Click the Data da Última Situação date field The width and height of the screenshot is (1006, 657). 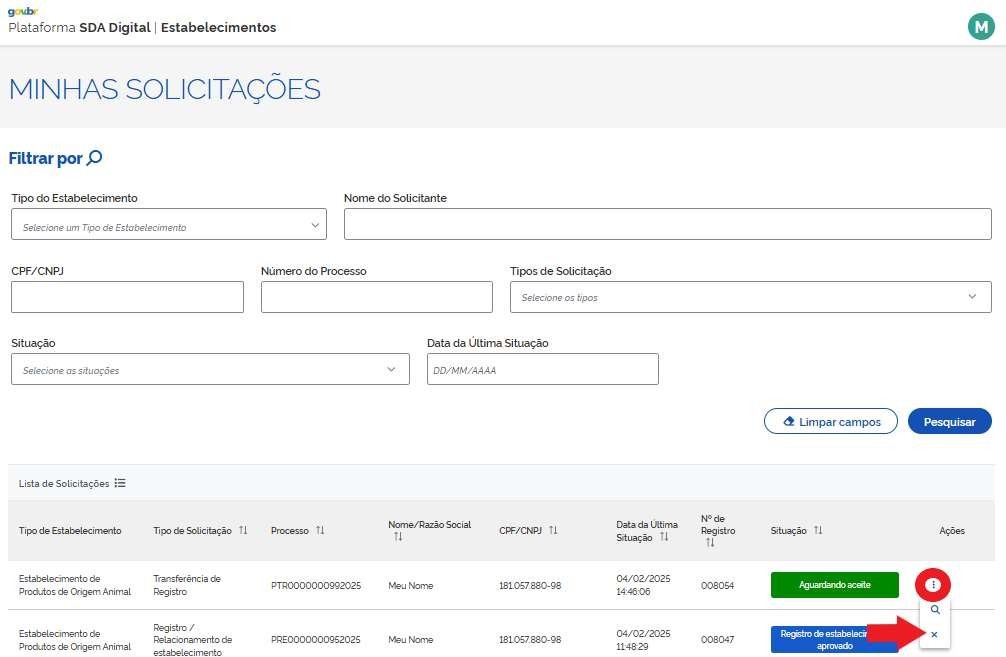tap(542, 369)
